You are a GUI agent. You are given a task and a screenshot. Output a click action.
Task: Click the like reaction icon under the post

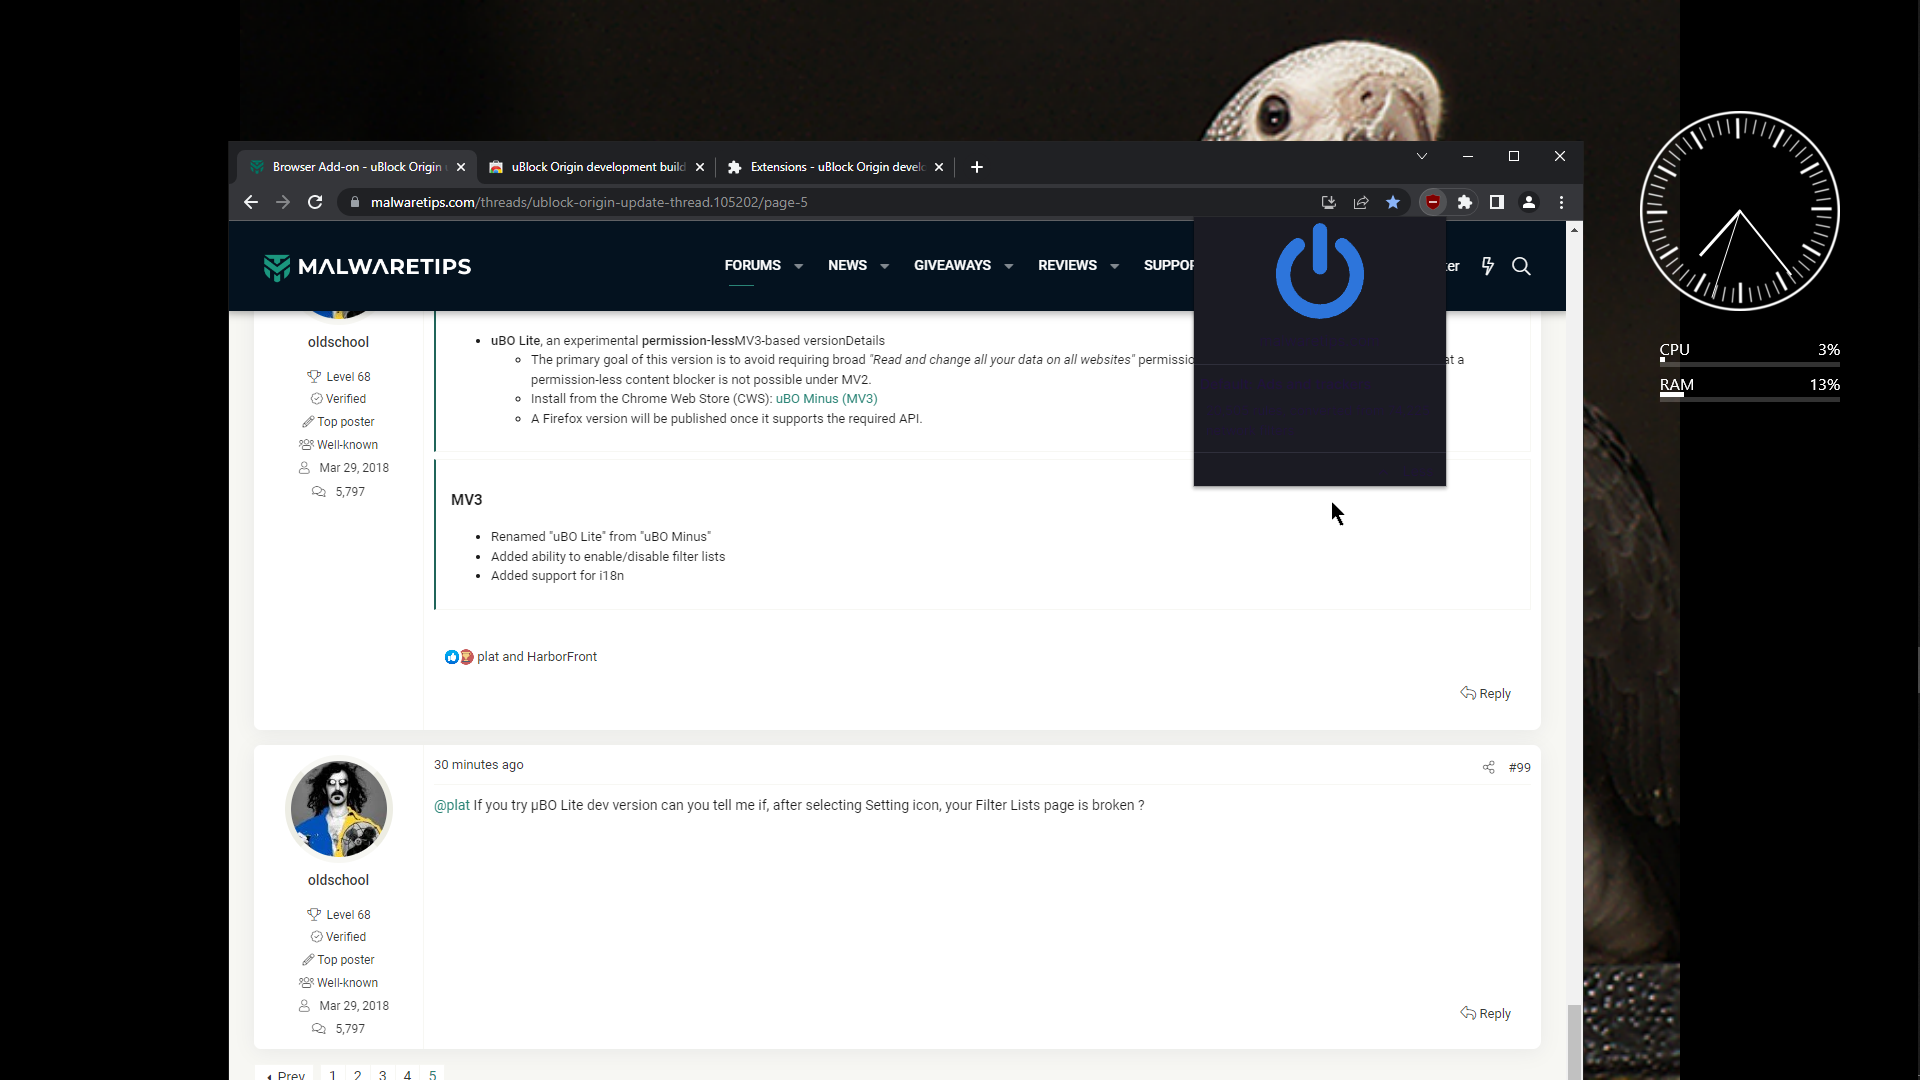(451, 657)
